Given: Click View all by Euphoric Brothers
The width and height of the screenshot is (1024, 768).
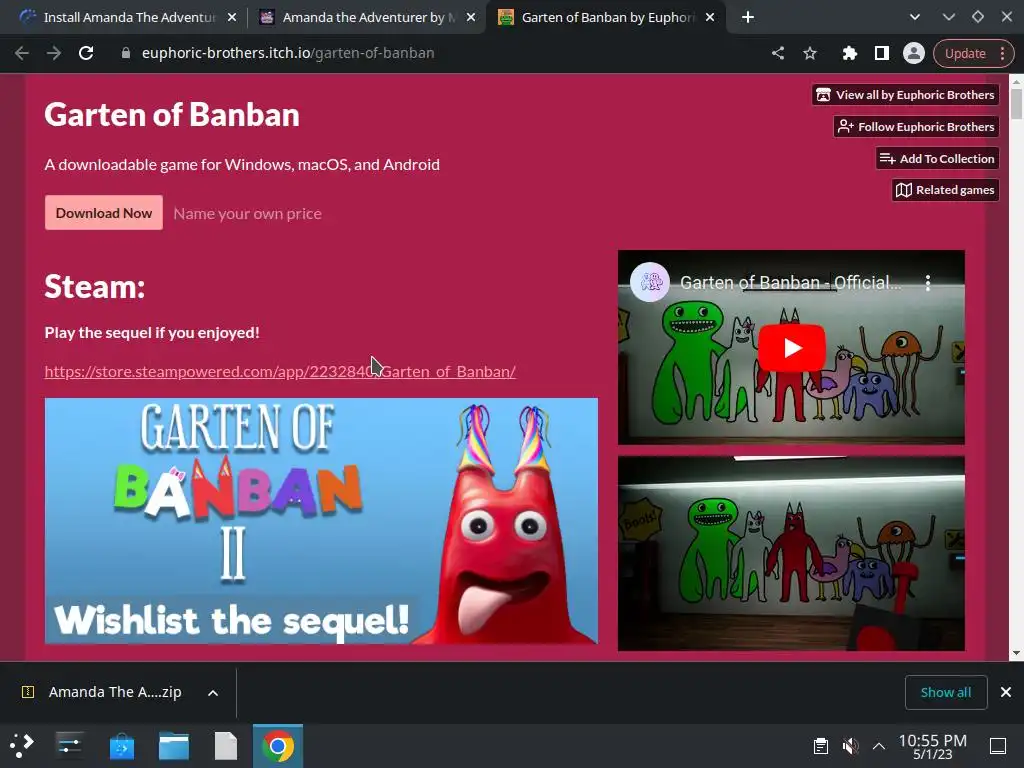Looking at the screenshot, I should click(905, 95).
